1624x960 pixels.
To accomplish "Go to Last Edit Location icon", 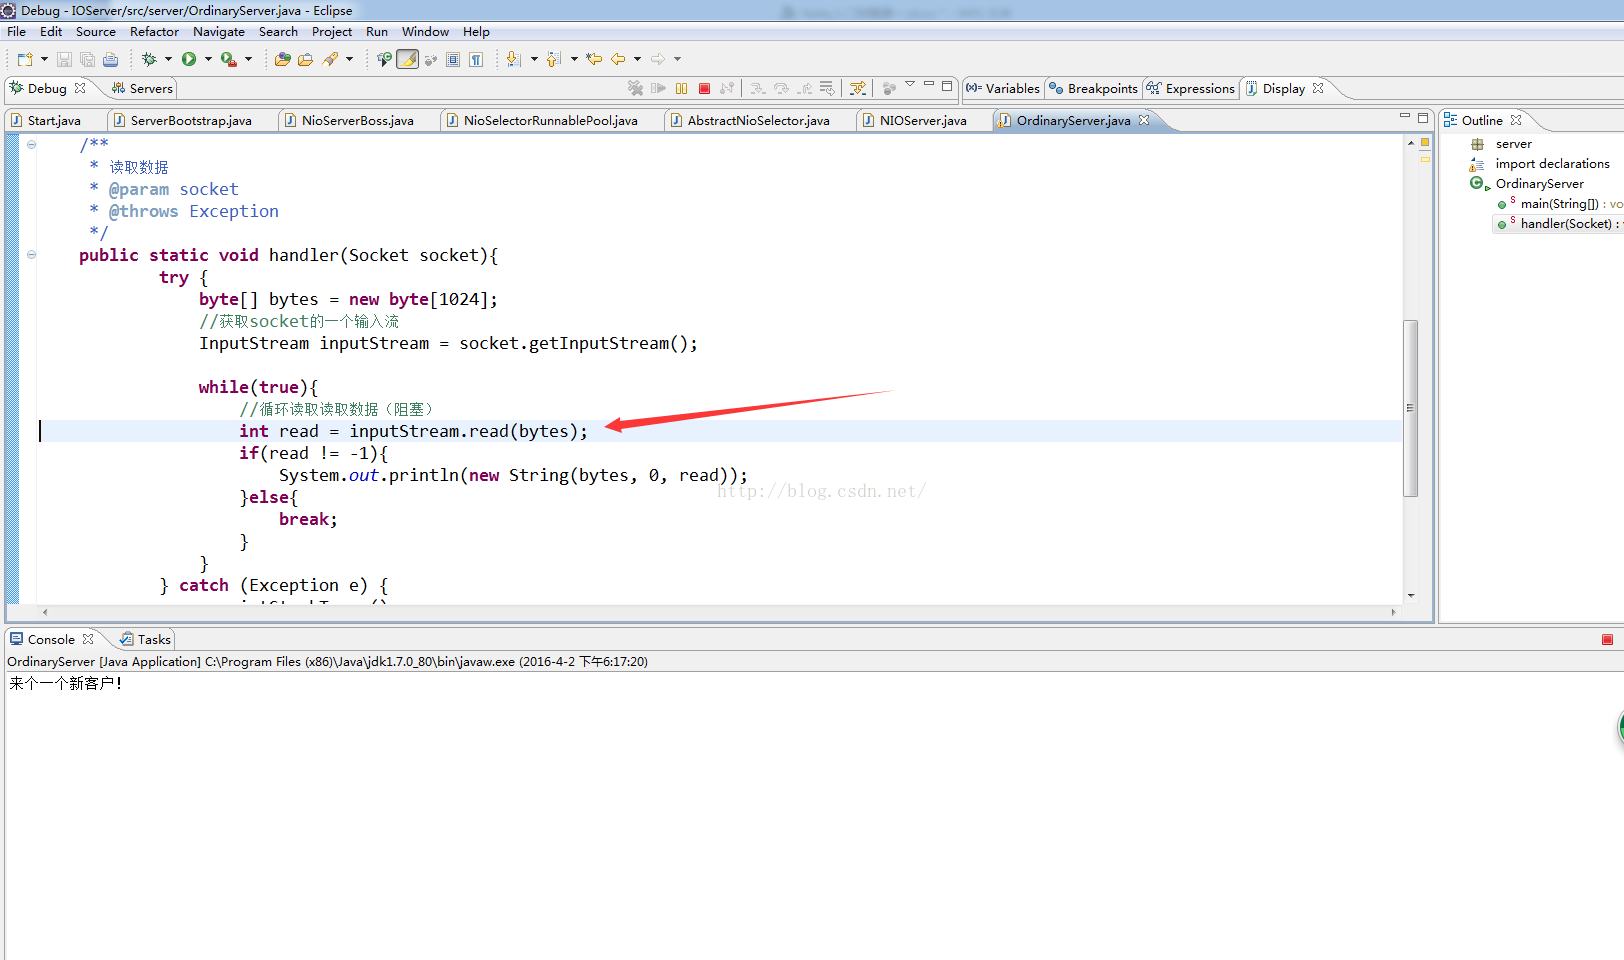I will click(x=594, y=60).
